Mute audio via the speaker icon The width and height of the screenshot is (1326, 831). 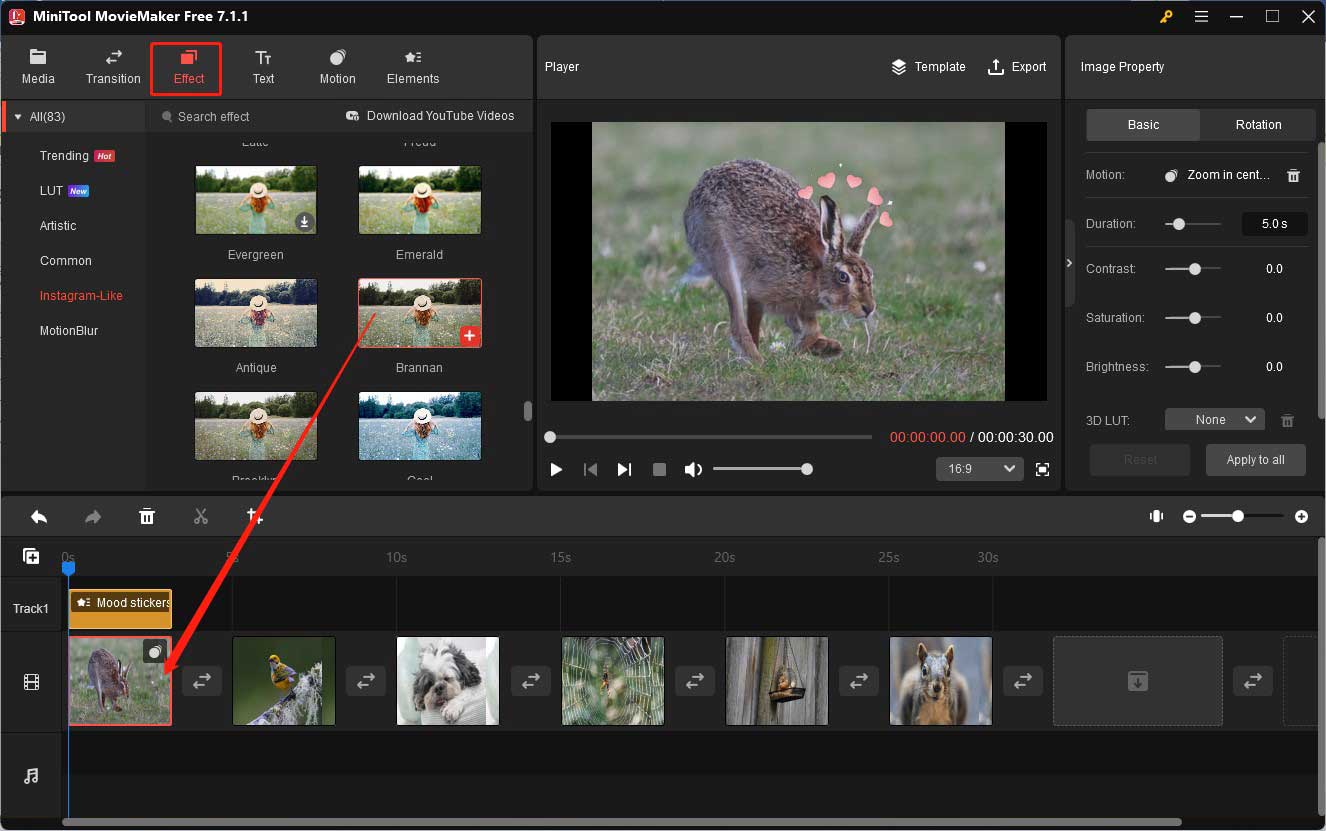[x=693, y=468]
